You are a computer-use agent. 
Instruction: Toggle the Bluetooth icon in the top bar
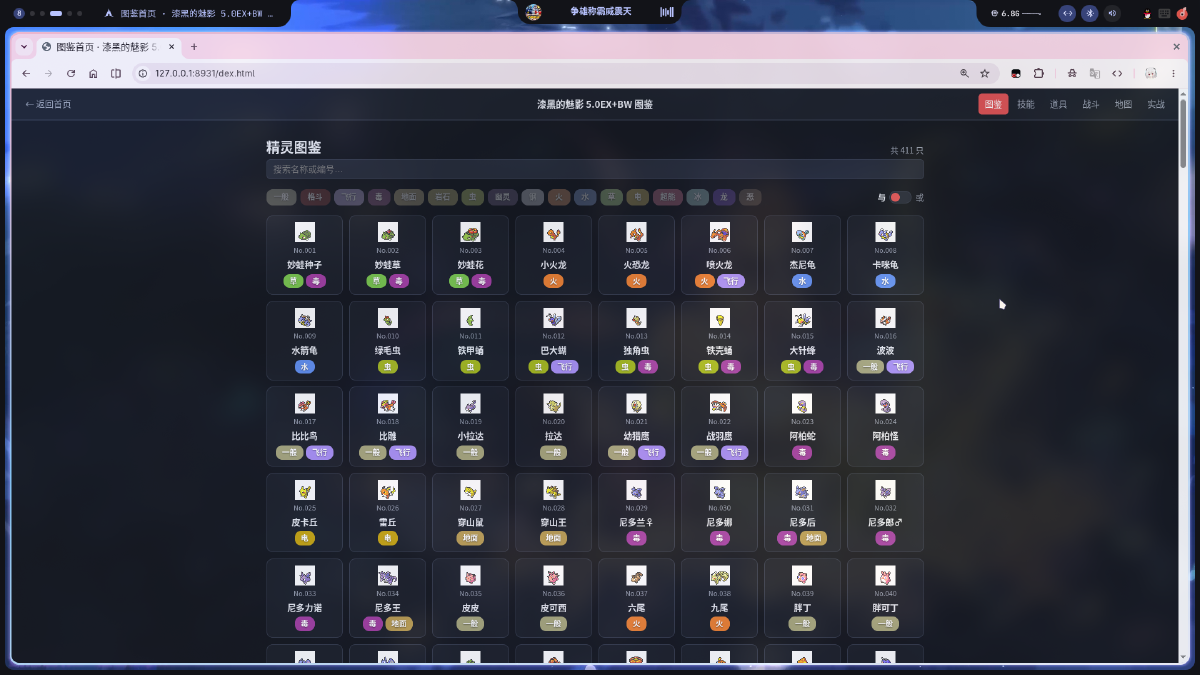tap(1090, 13)
